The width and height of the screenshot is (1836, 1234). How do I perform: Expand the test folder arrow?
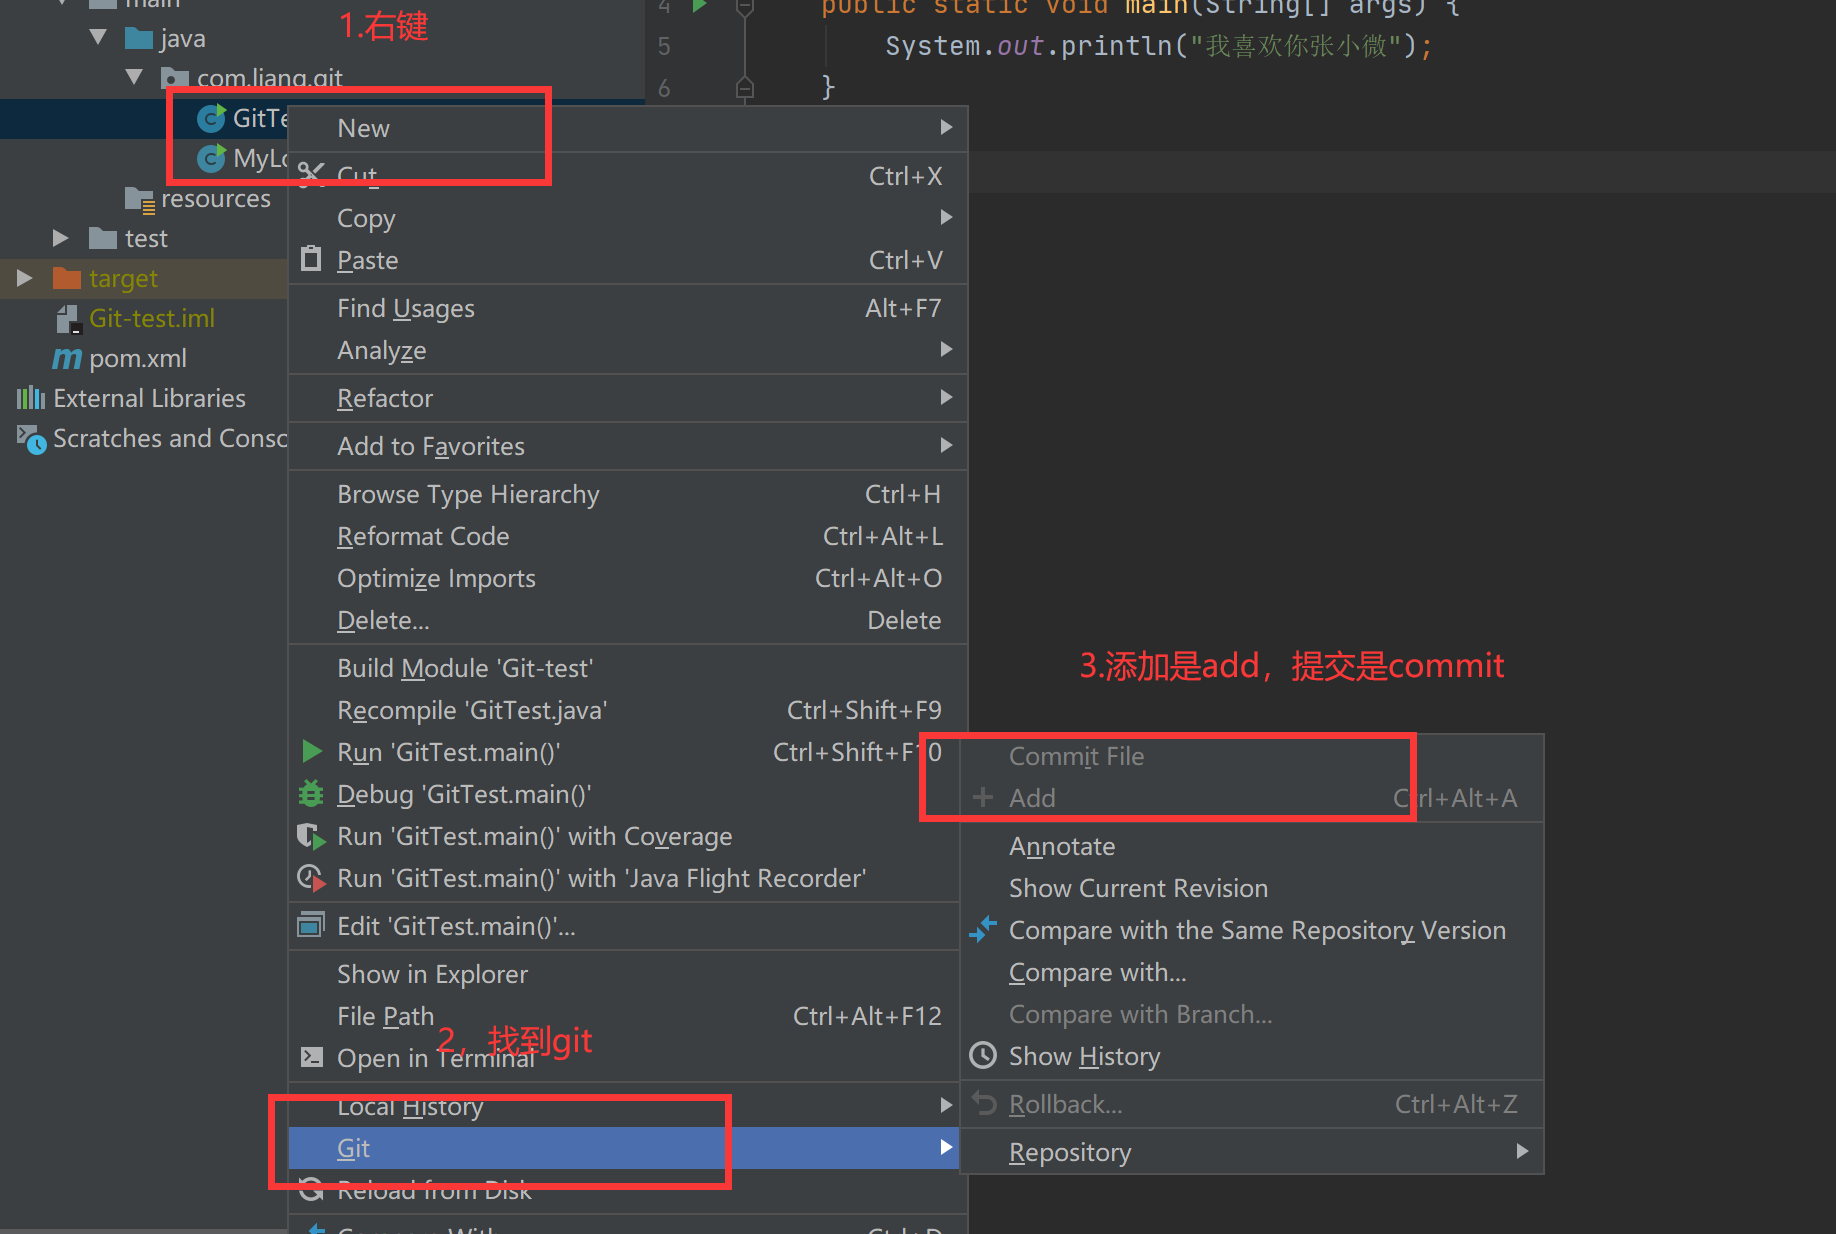coord(61,238)
